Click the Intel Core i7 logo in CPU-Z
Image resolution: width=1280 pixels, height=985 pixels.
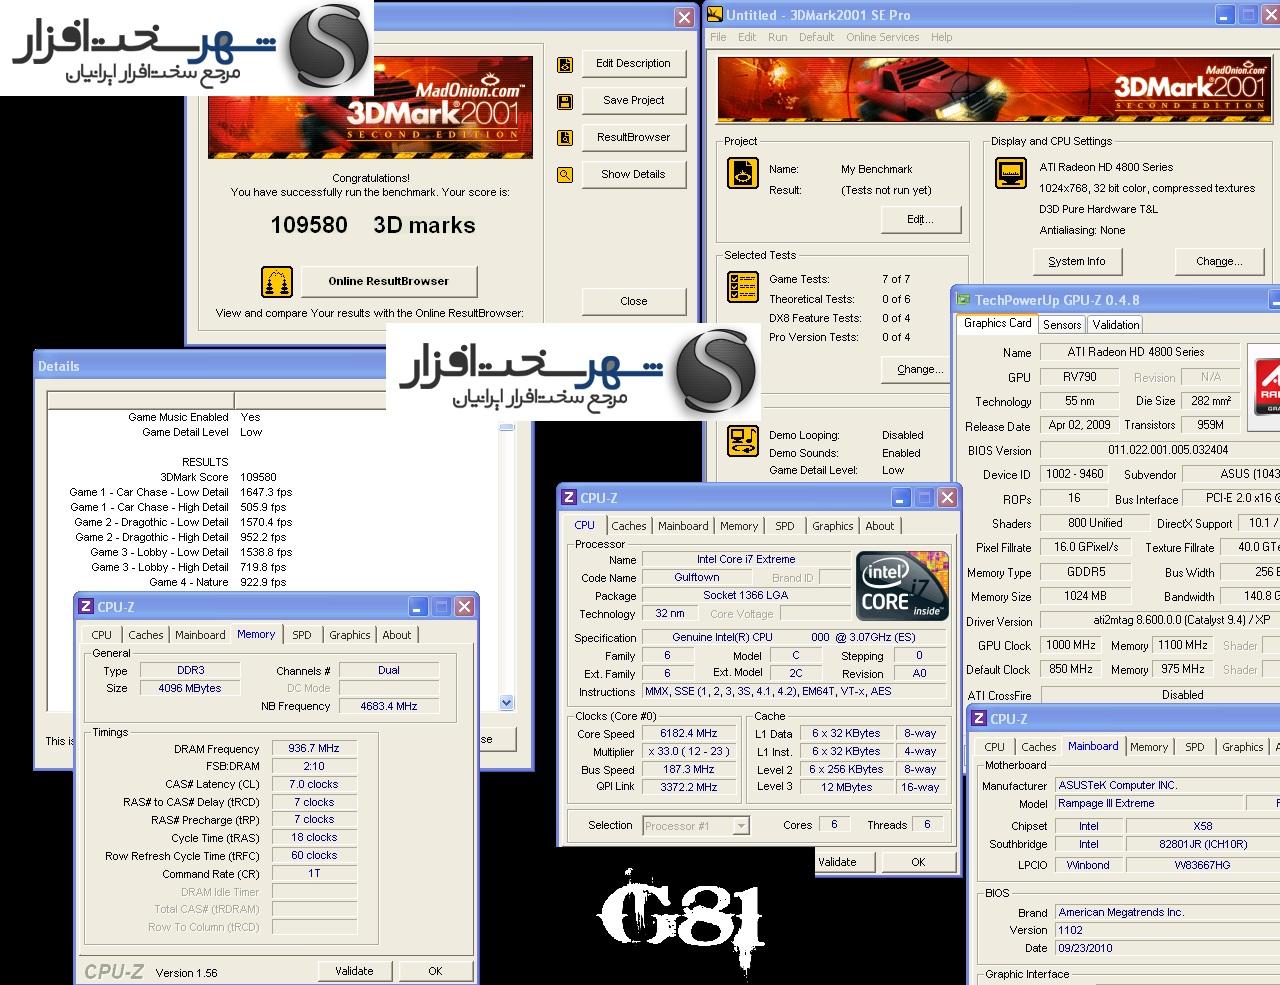point(902,585)
